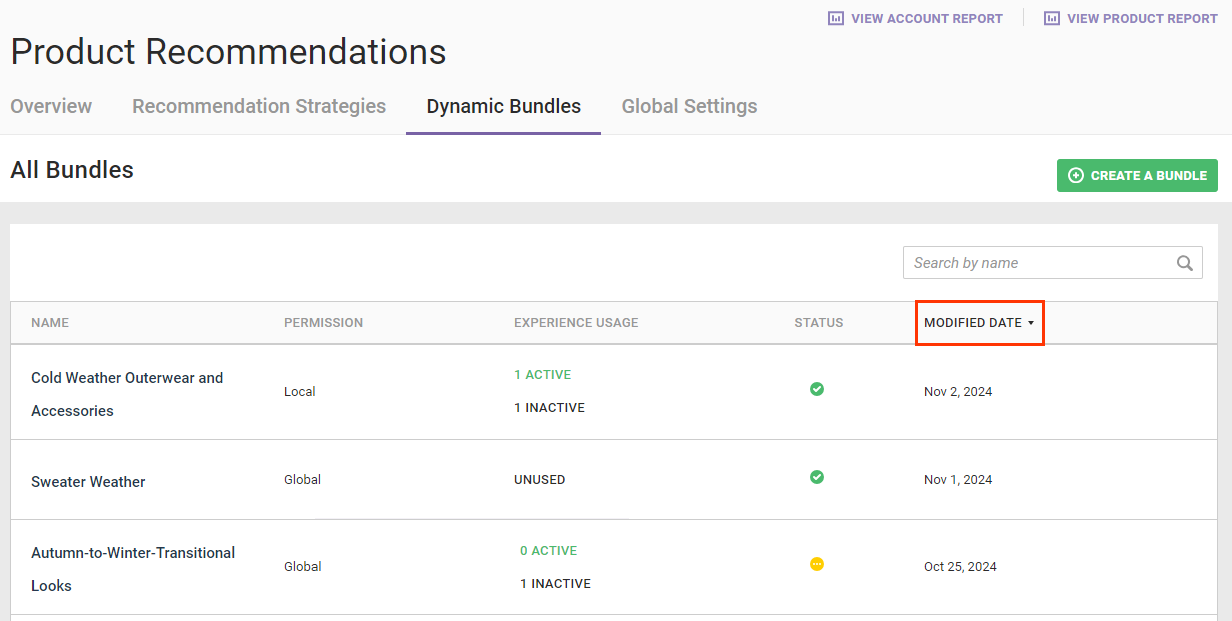The height and width of the screenshot is (621, 1232).
Task: Click the View Product Report chart icon
Action: pyautogui.click(x=1052, y=18)
